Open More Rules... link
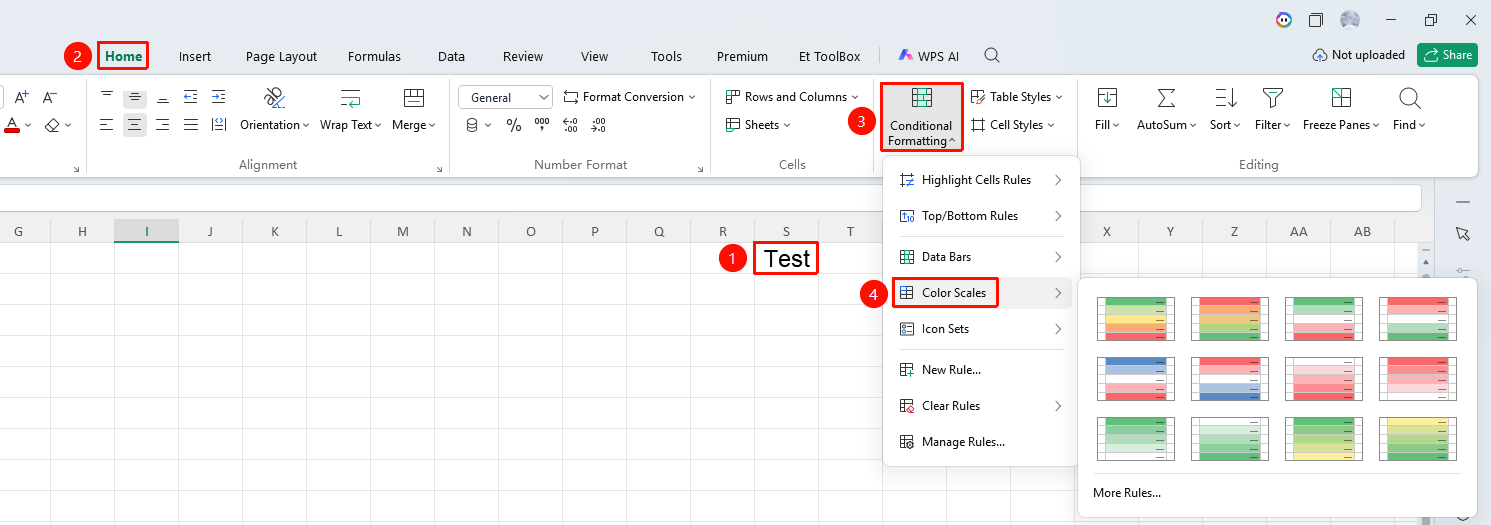The image size is (1491, 525). coord(1127,493)
